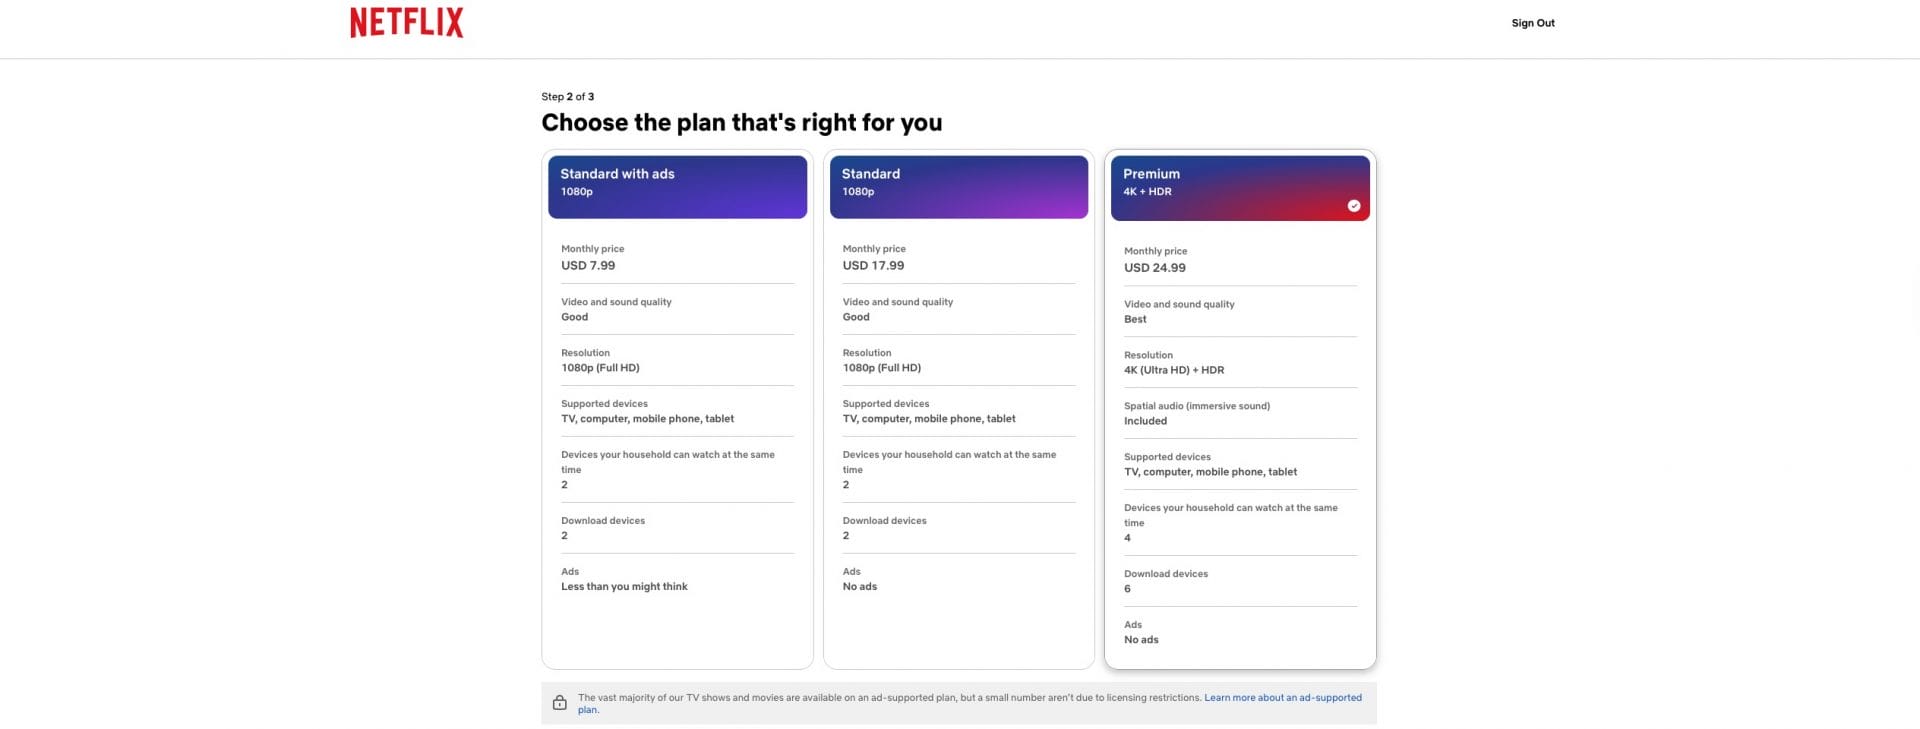
Task: Click the 'Choose the plan' page heading
Action: [741, 123]
